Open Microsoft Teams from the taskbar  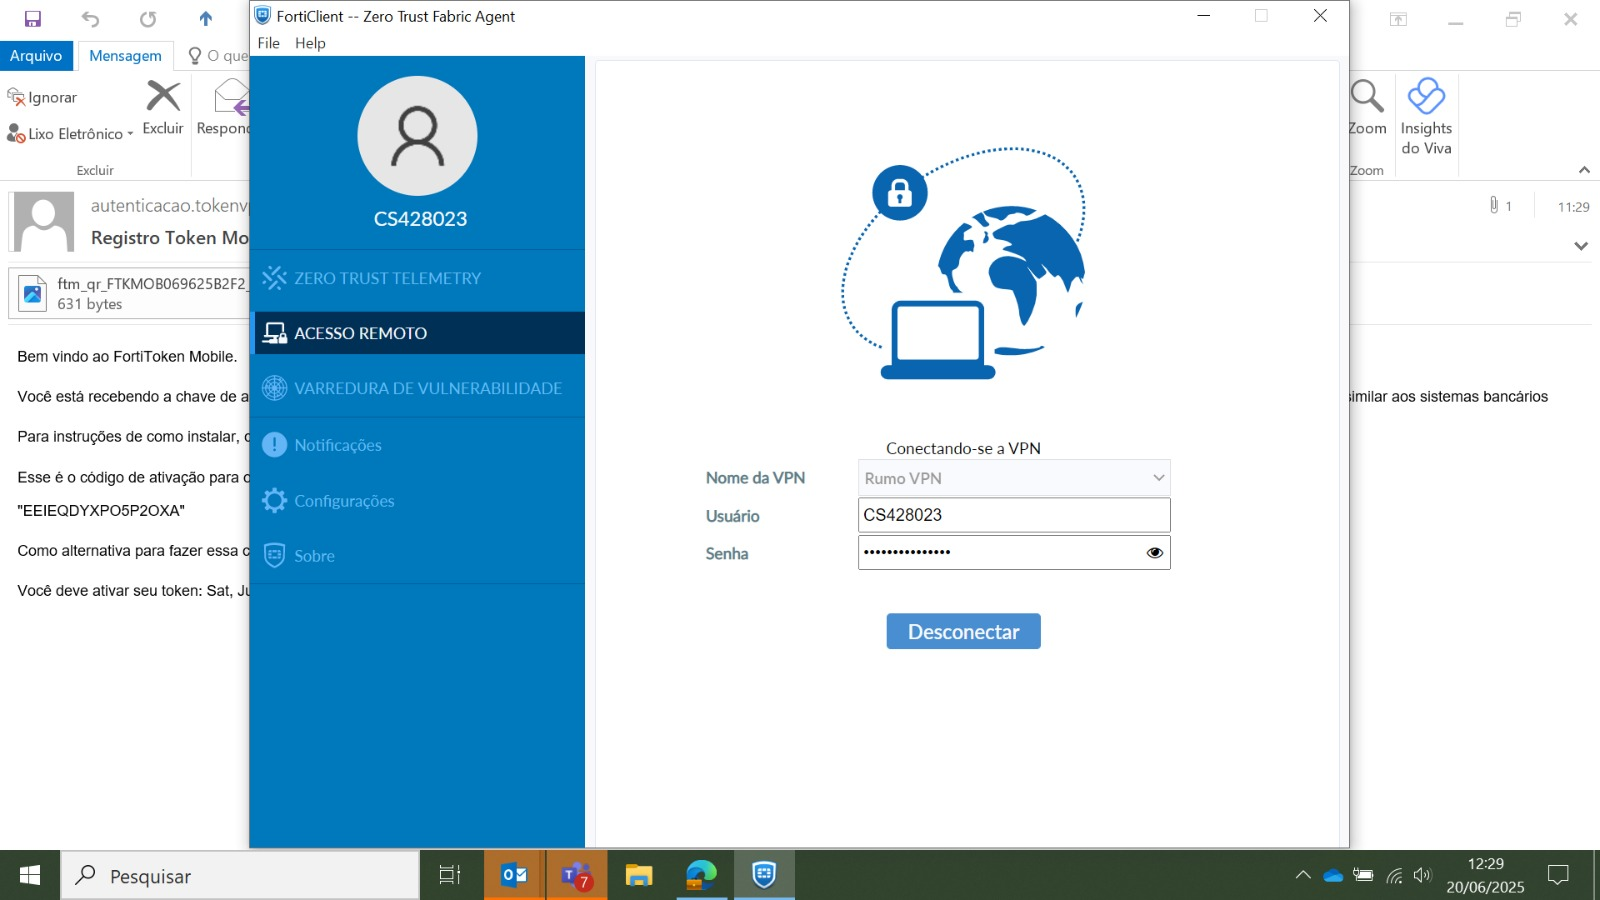(577, 876)
